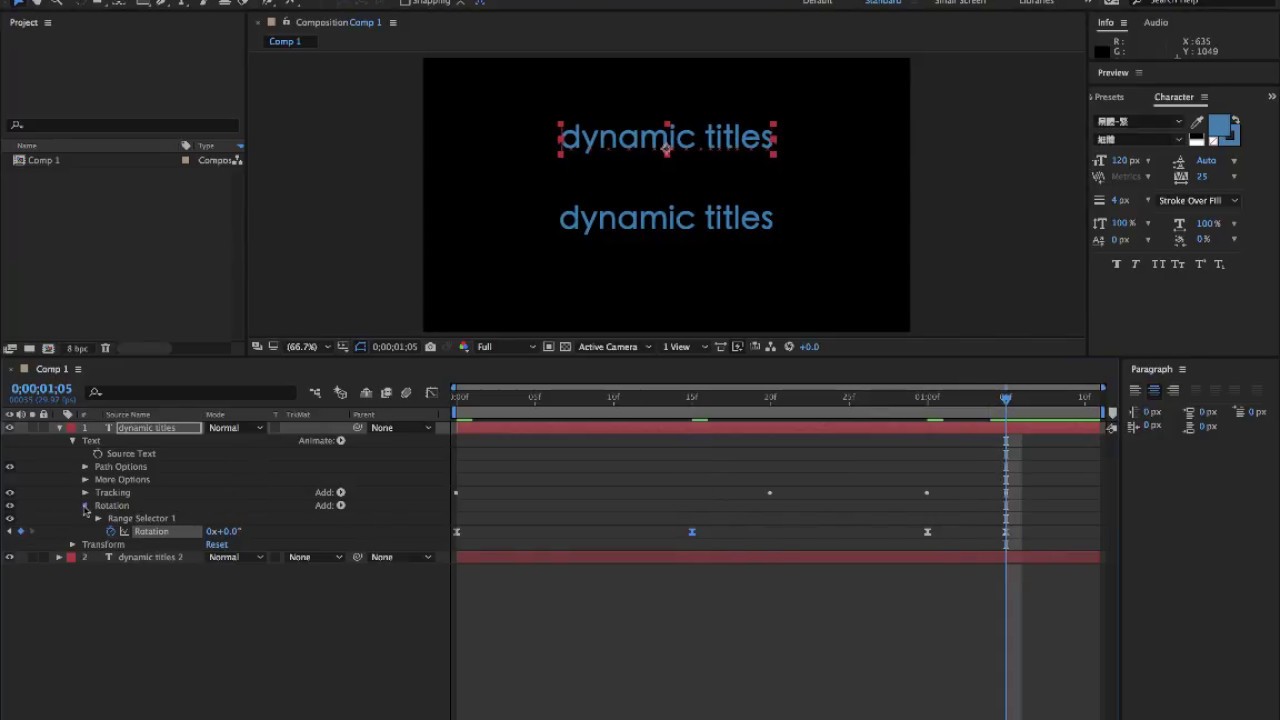This screenshot has height=720, width=1280.
Task: Open the viewer Full resolution dropdown
Action: (x=505, y=347)
